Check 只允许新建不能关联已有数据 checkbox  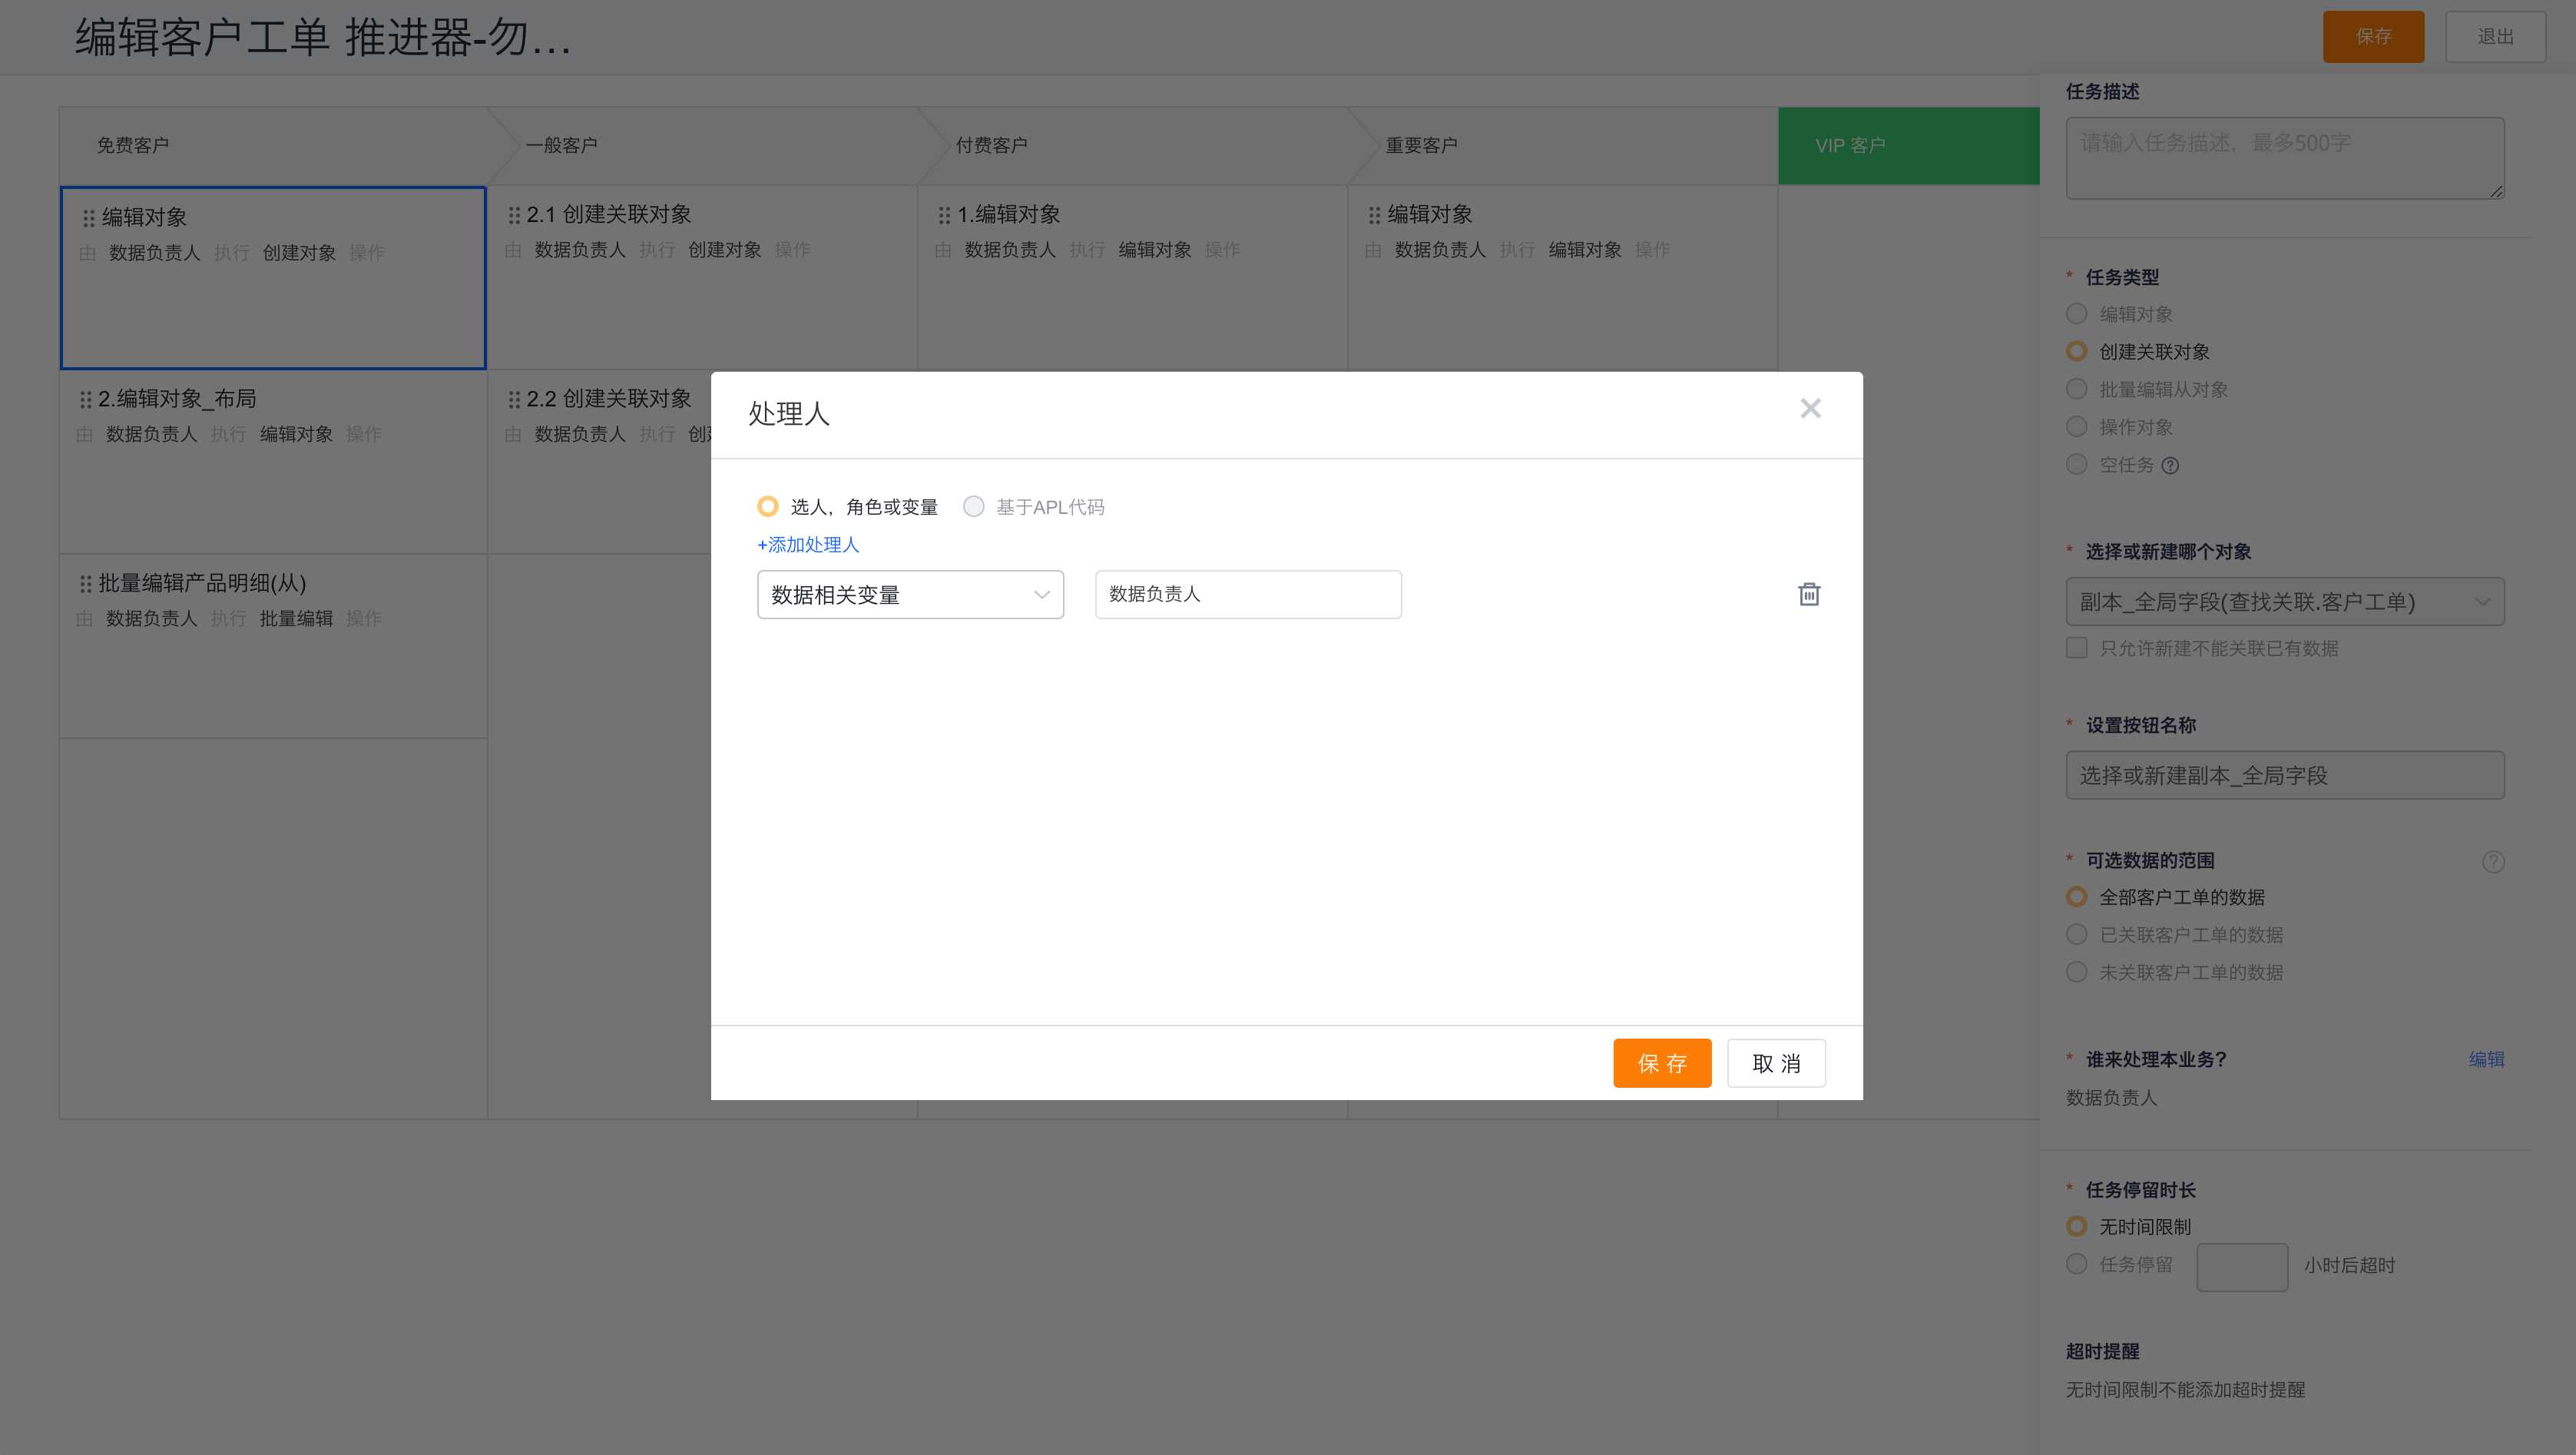pyautogui.click(x=2077, y=648)
